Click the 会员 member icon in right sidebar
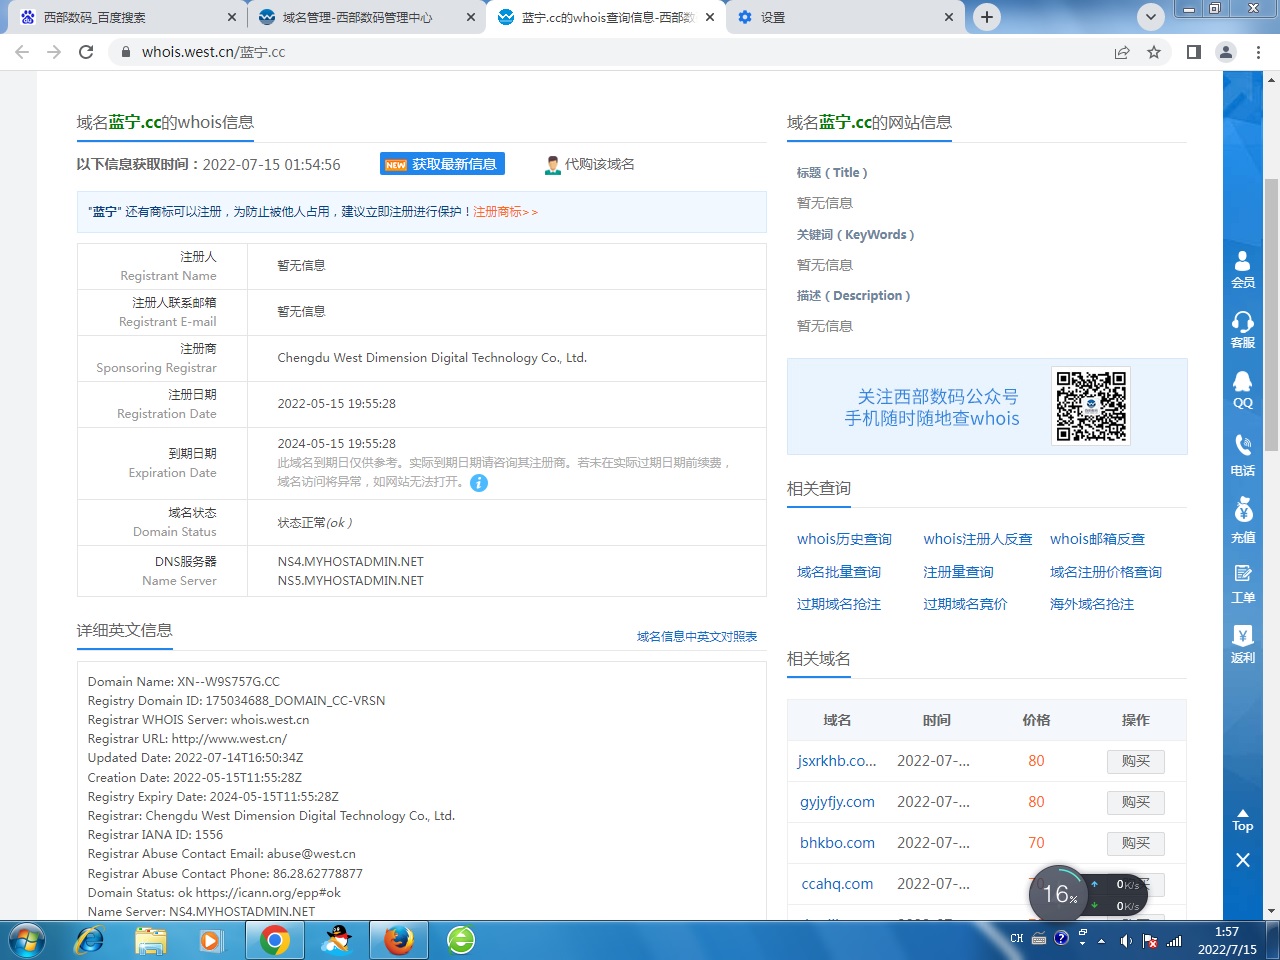 coord(1242,268)
